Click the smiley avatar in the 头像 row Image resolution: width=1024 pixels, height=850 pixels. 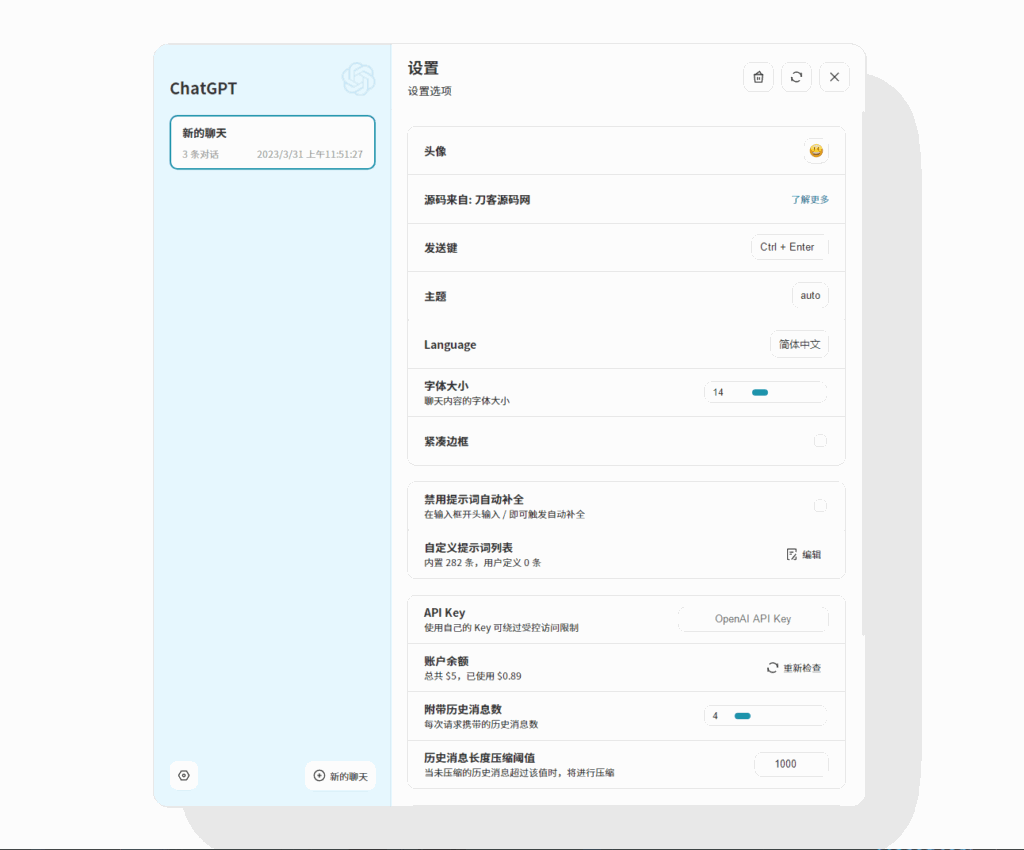816,151
